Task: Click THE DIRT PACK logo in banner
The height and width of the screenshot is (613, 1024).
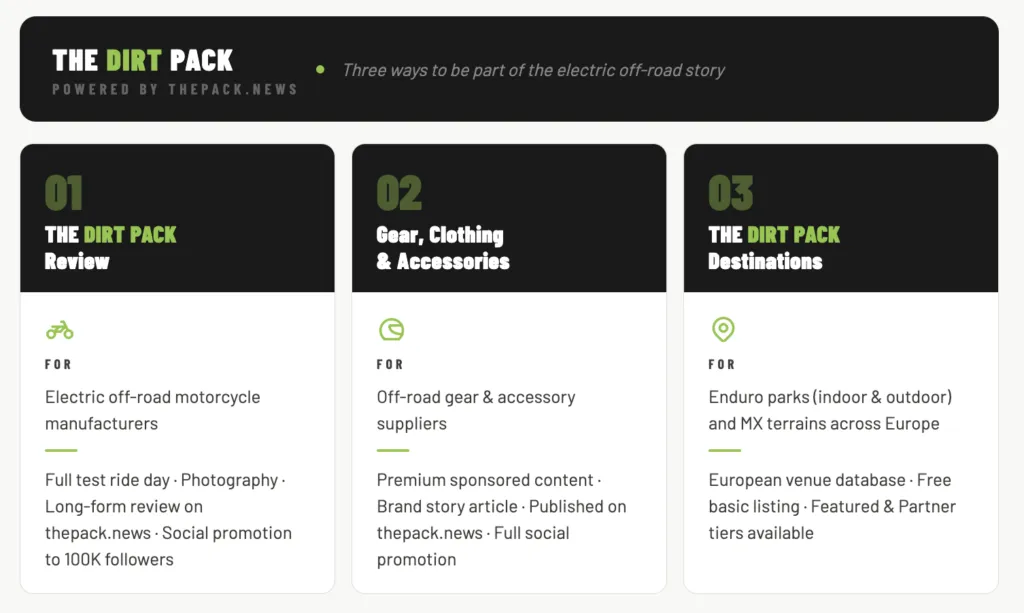Action: [142, 61]
